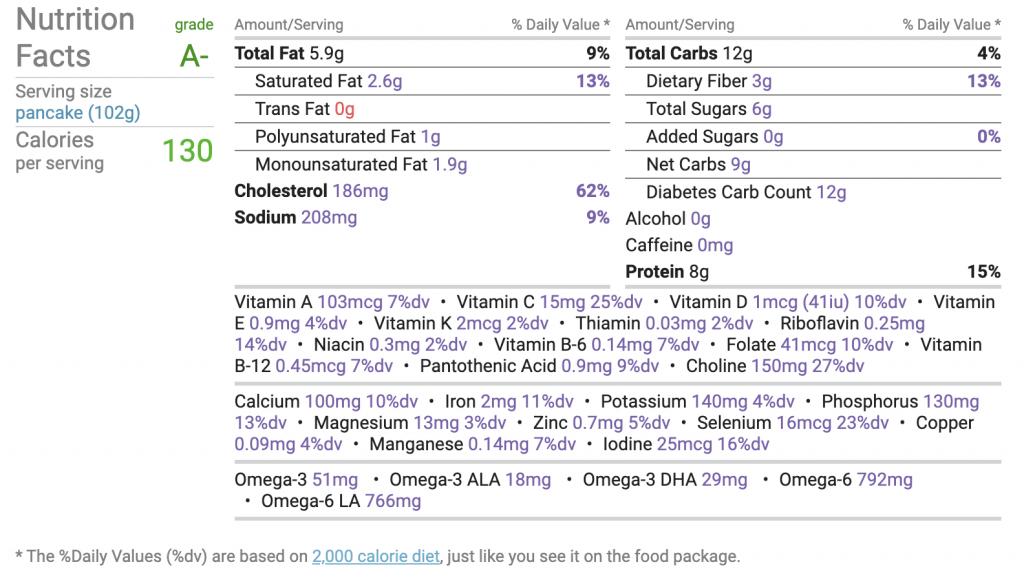Click the Diabetes Carb Count 12g value

(831, 192)
